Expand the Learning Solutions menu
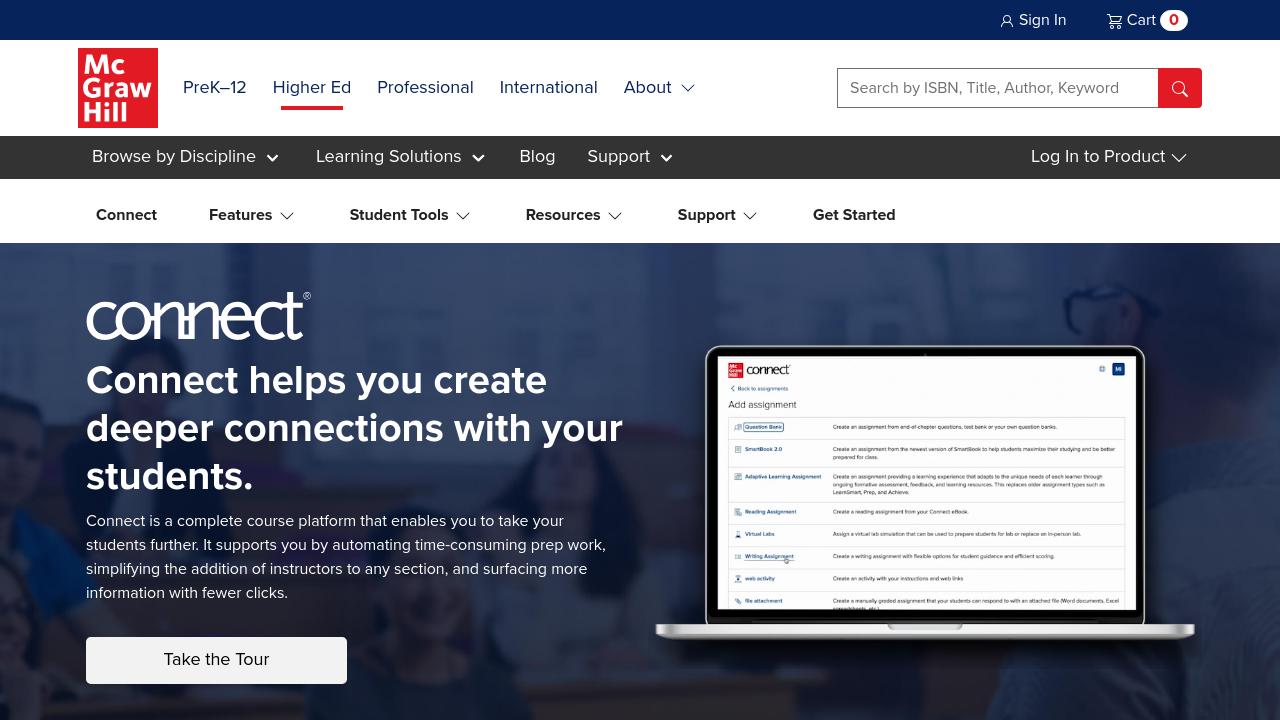 [x=400, y=157]
